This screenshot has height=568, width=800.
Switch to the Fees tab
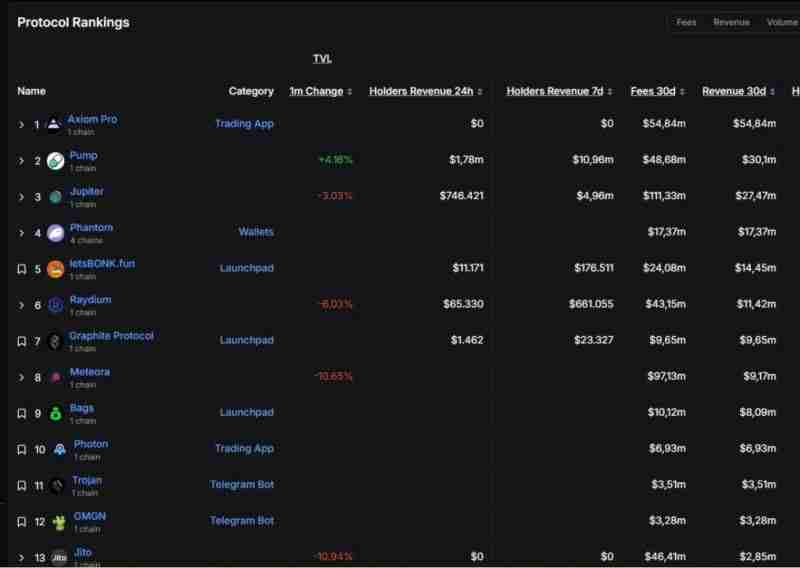[686, 22]
